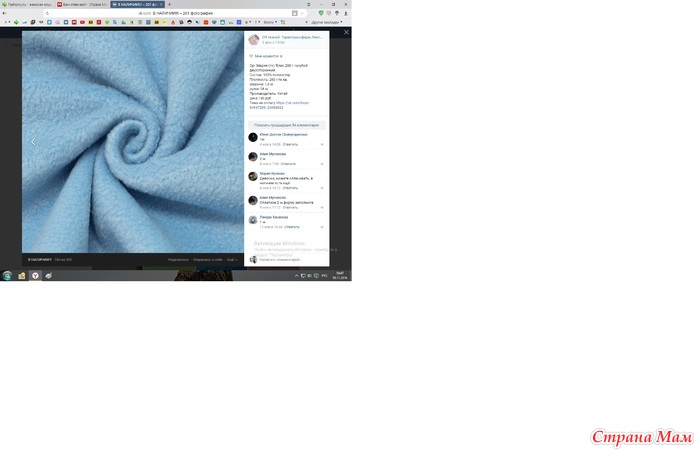Click the vk.com address bar

click(x=175, y=13)
